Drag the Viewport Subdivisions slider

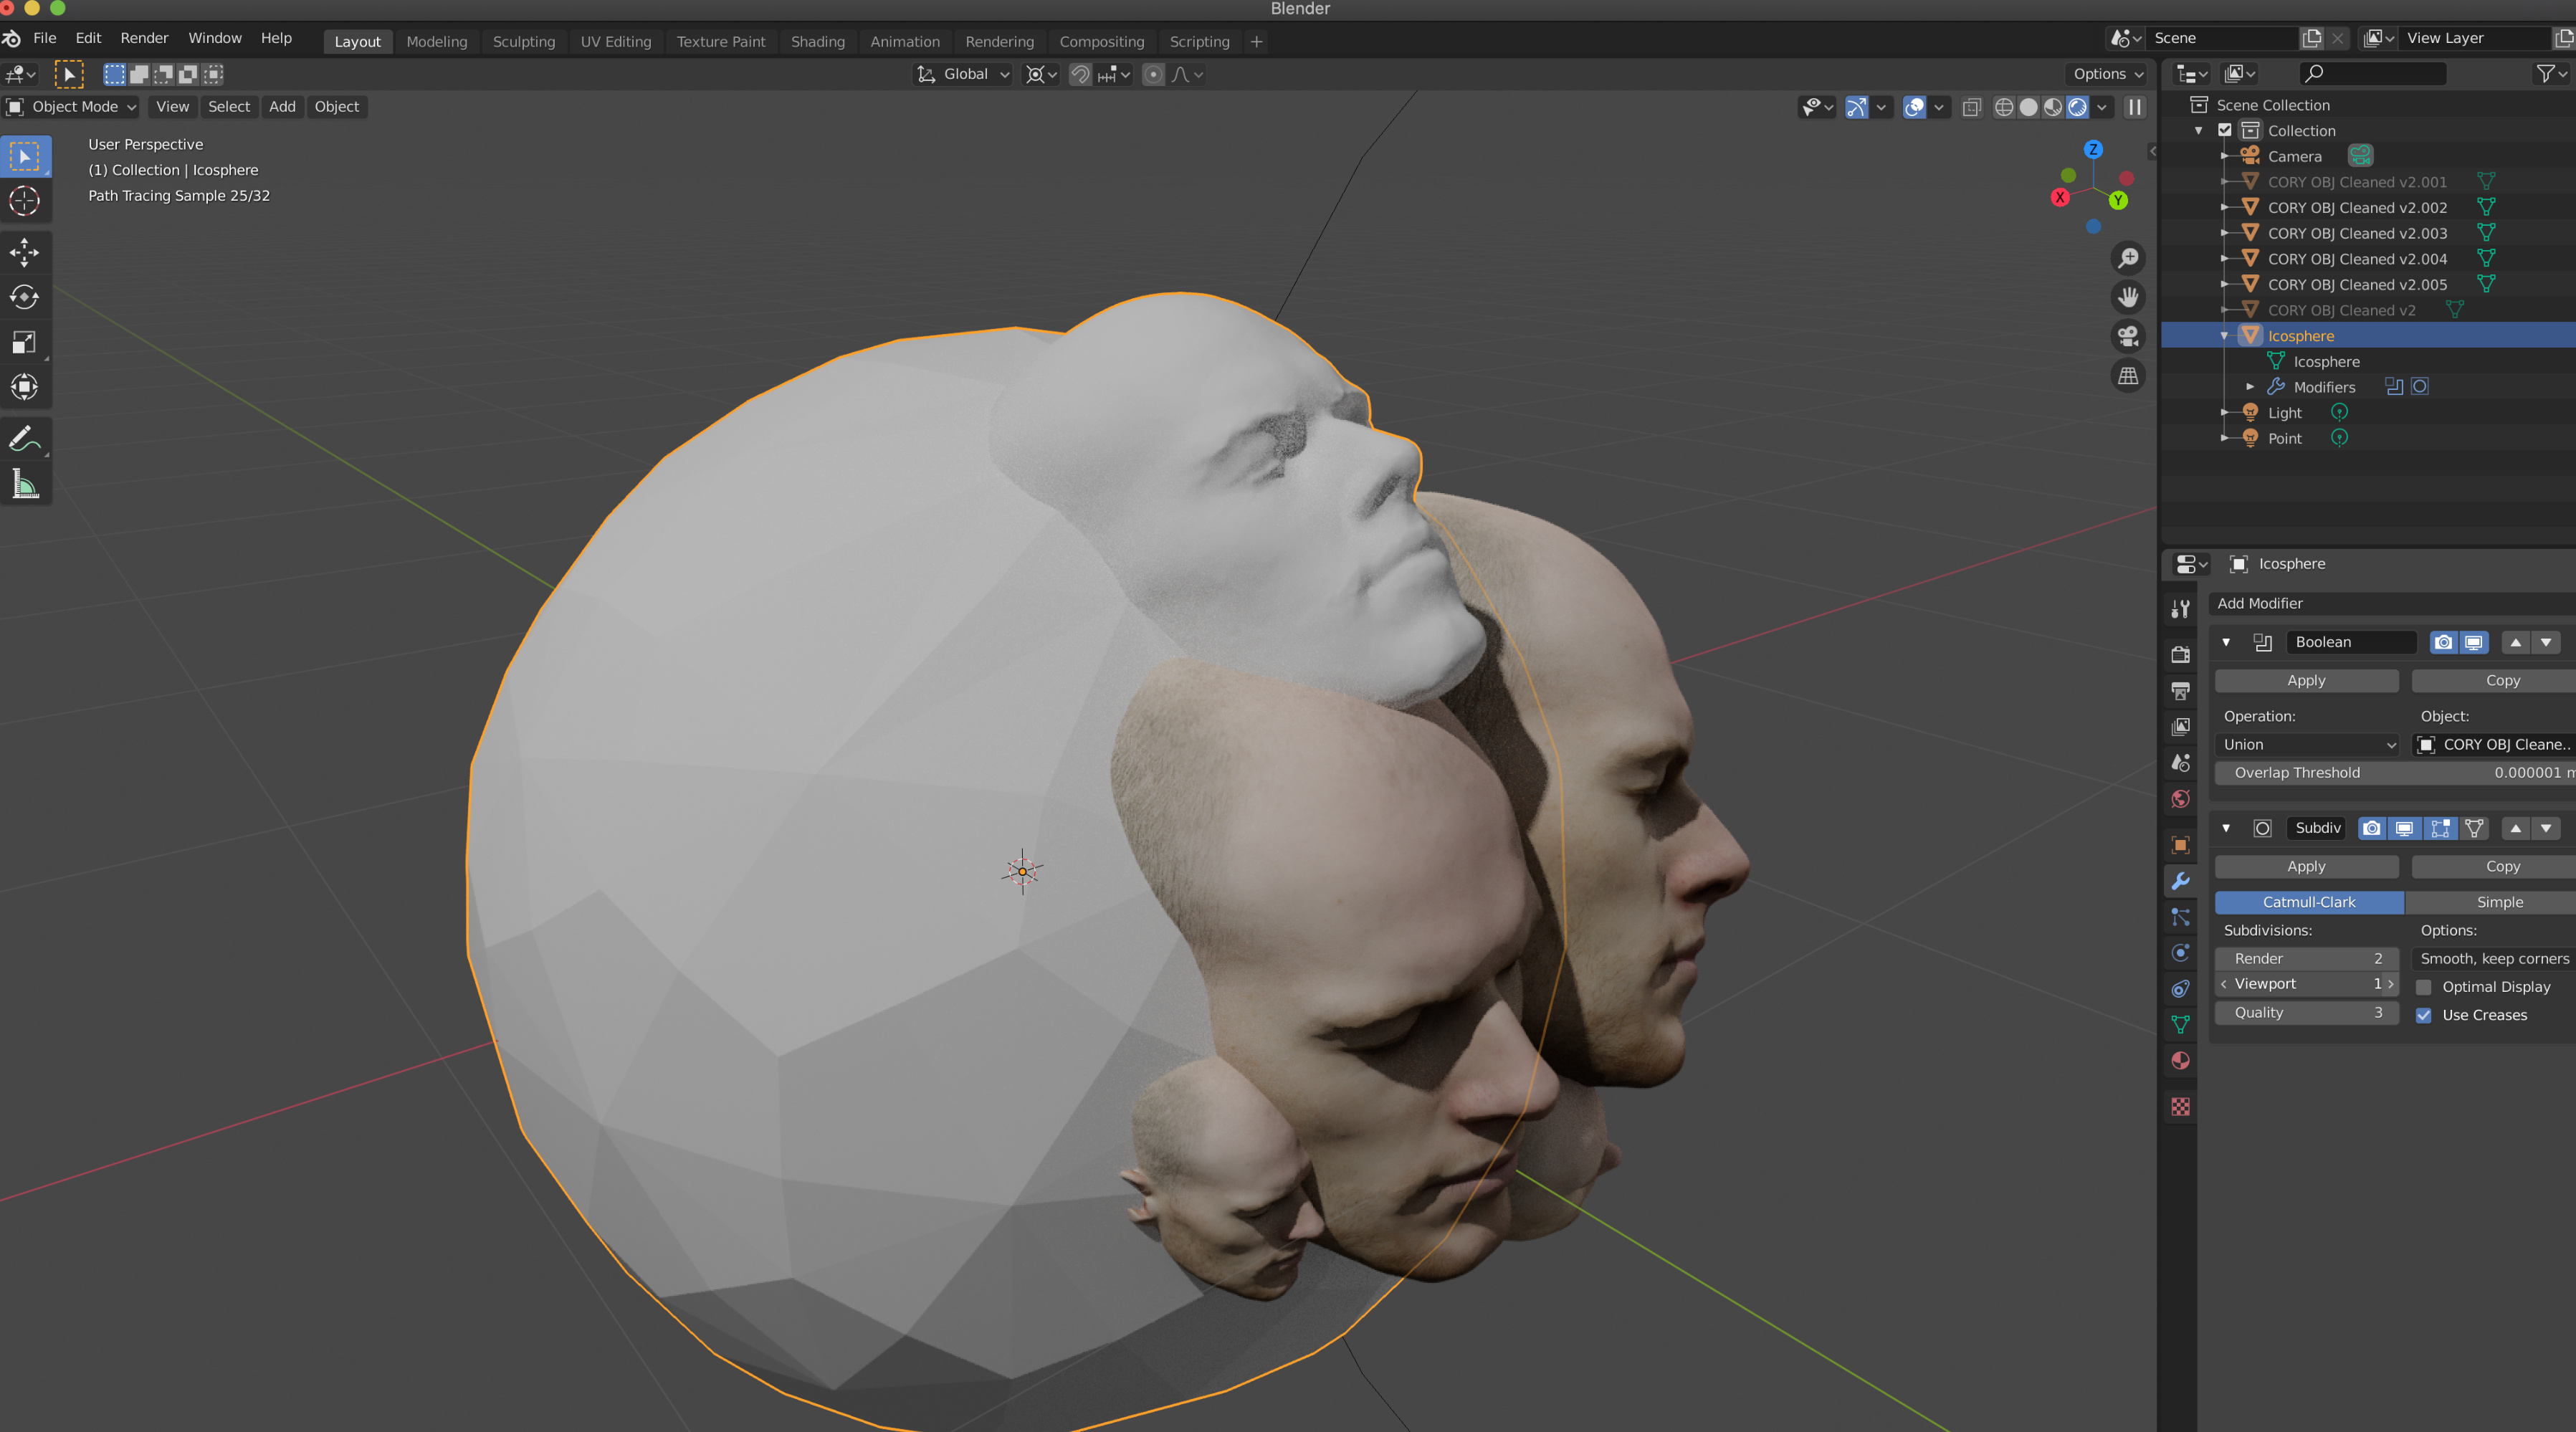tap(2308, 984)
